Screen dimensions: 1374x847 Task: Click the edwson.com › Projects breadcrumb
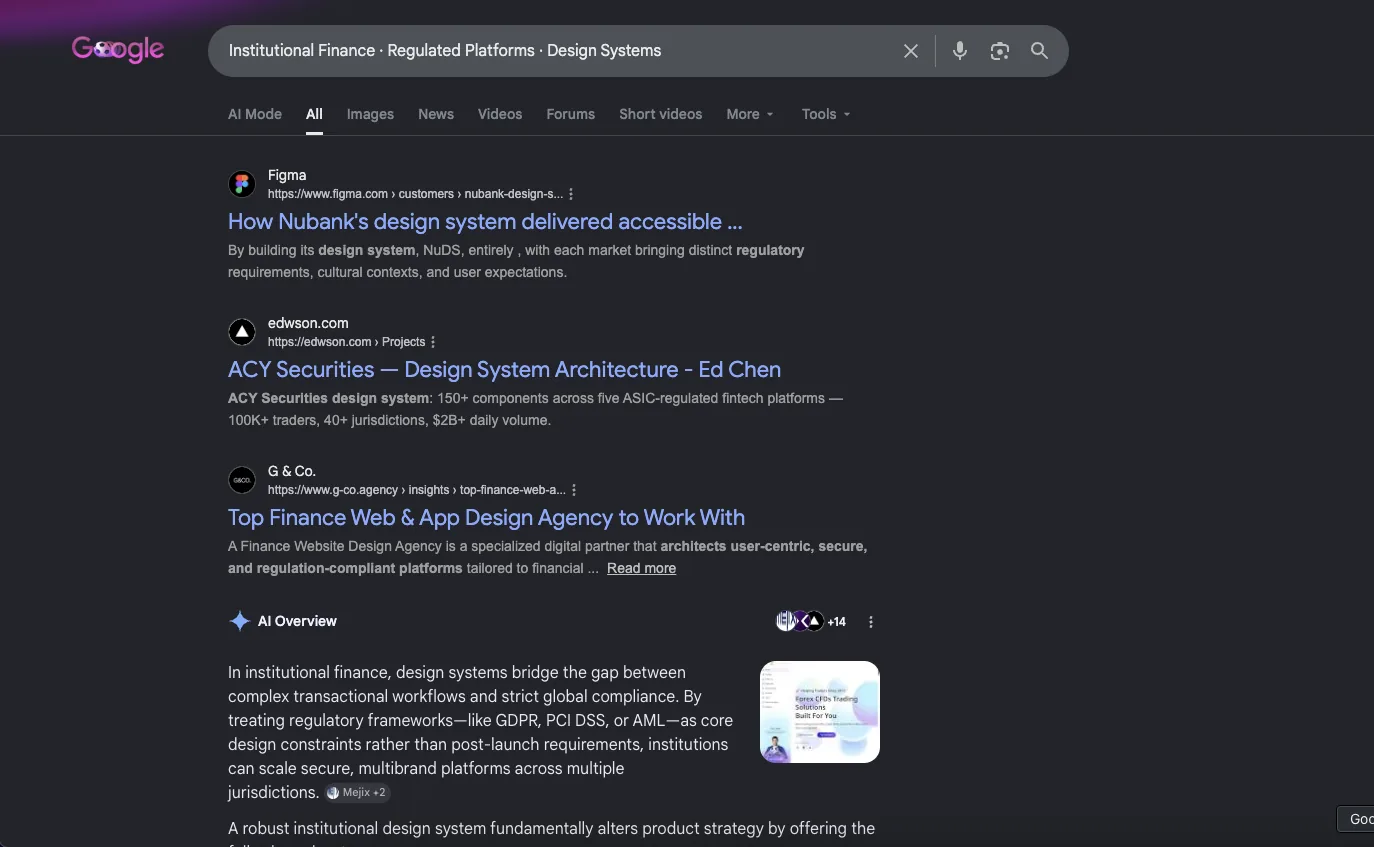click(x=346, y=342)
